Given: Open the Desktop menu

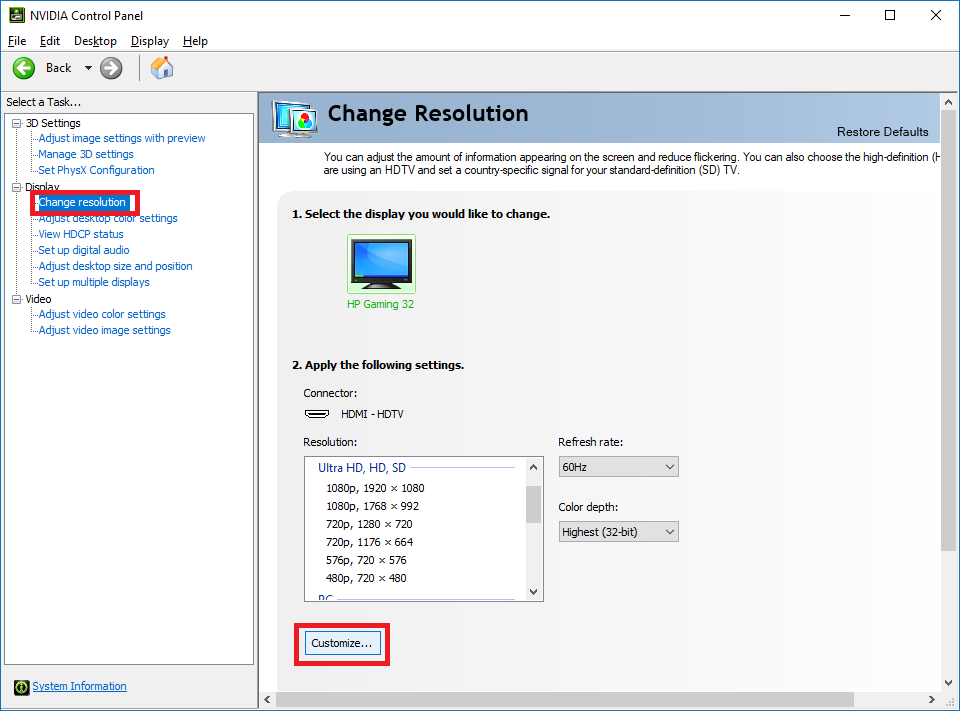Looking at the screenshot, I should pos(95,41).
